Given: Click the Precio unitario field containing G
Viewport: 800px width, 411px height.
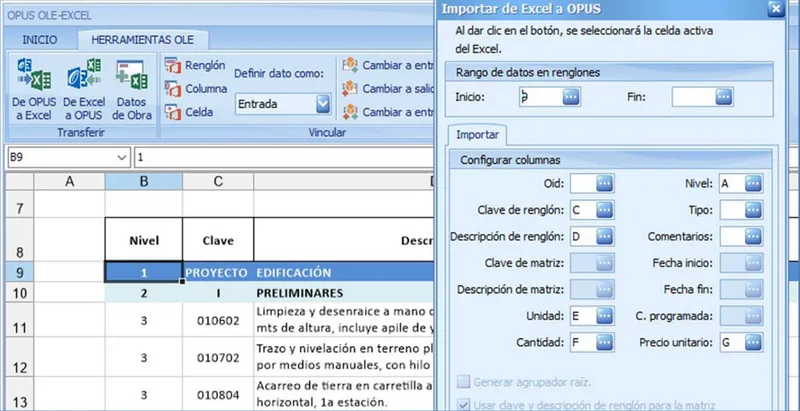Looking at the screenshot, I should [732, 342].
